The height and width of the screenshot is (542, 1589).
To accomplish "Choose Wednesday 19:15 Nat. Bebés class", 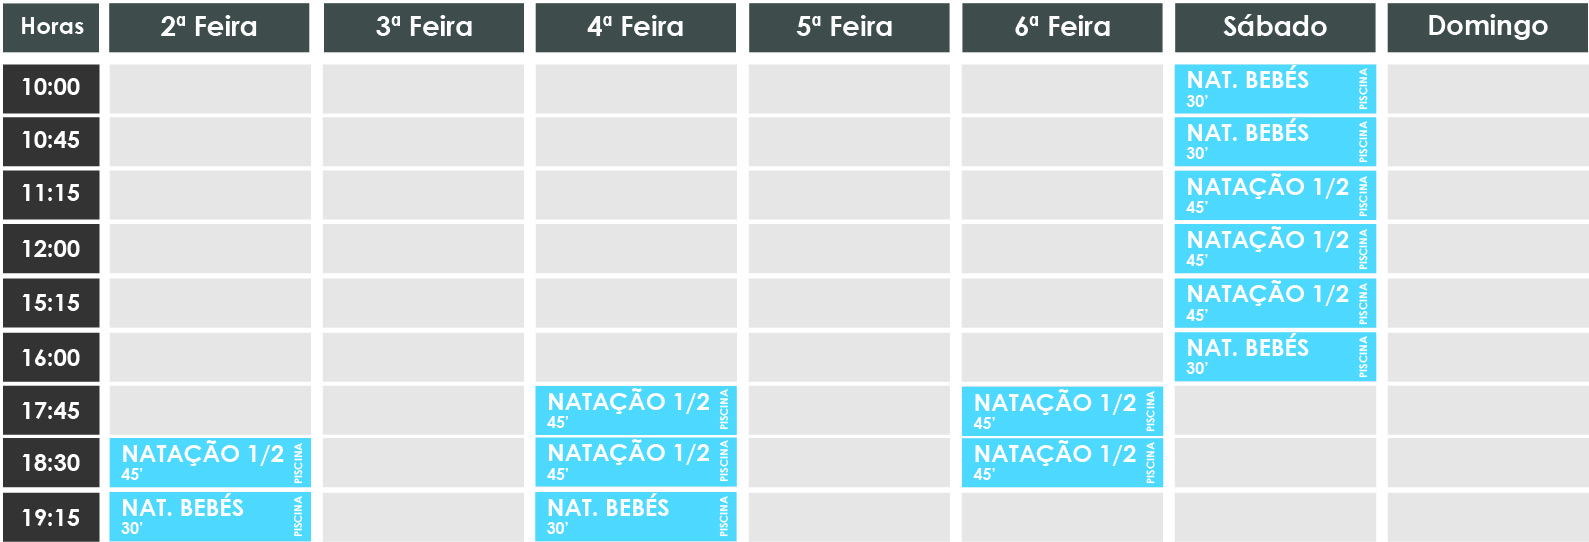I will click(x=636, y=516).
